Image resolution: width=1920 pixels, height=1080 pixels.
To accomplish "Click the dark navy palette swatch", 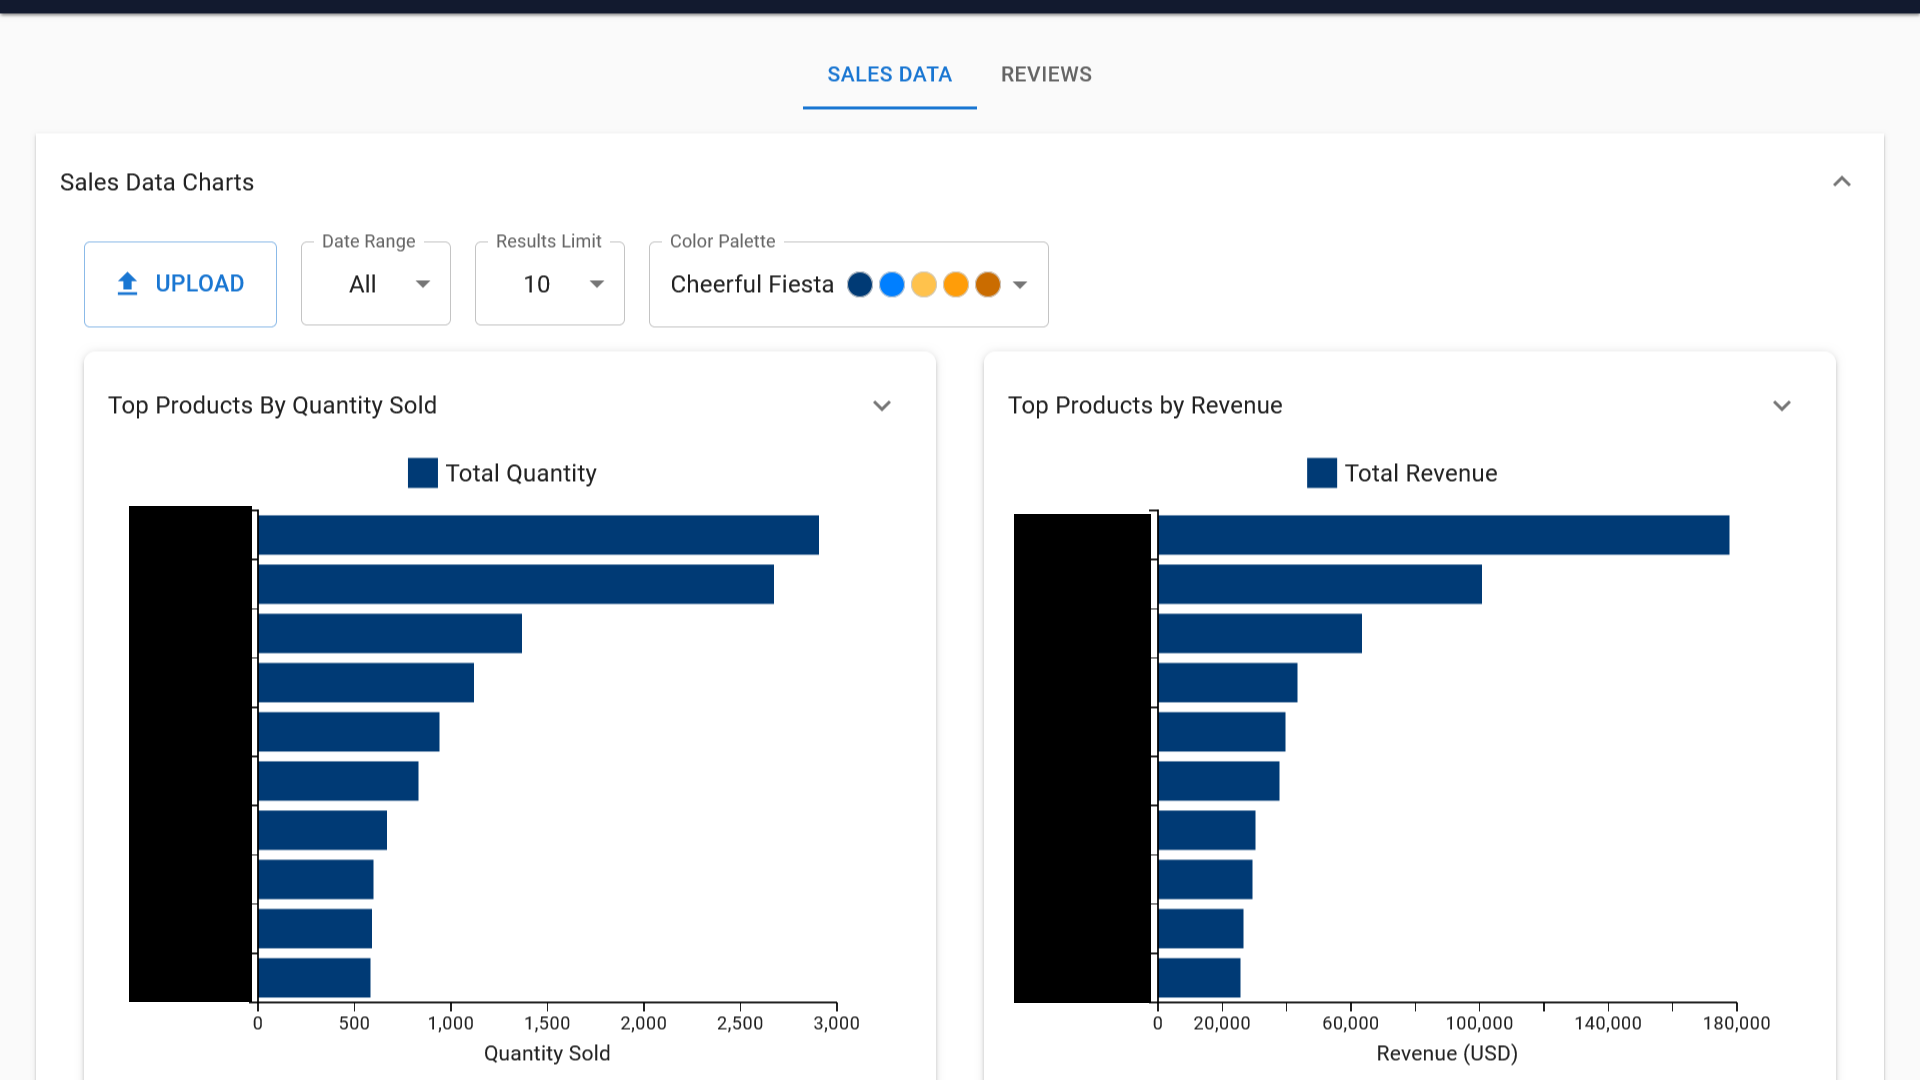I will (860, 285).
